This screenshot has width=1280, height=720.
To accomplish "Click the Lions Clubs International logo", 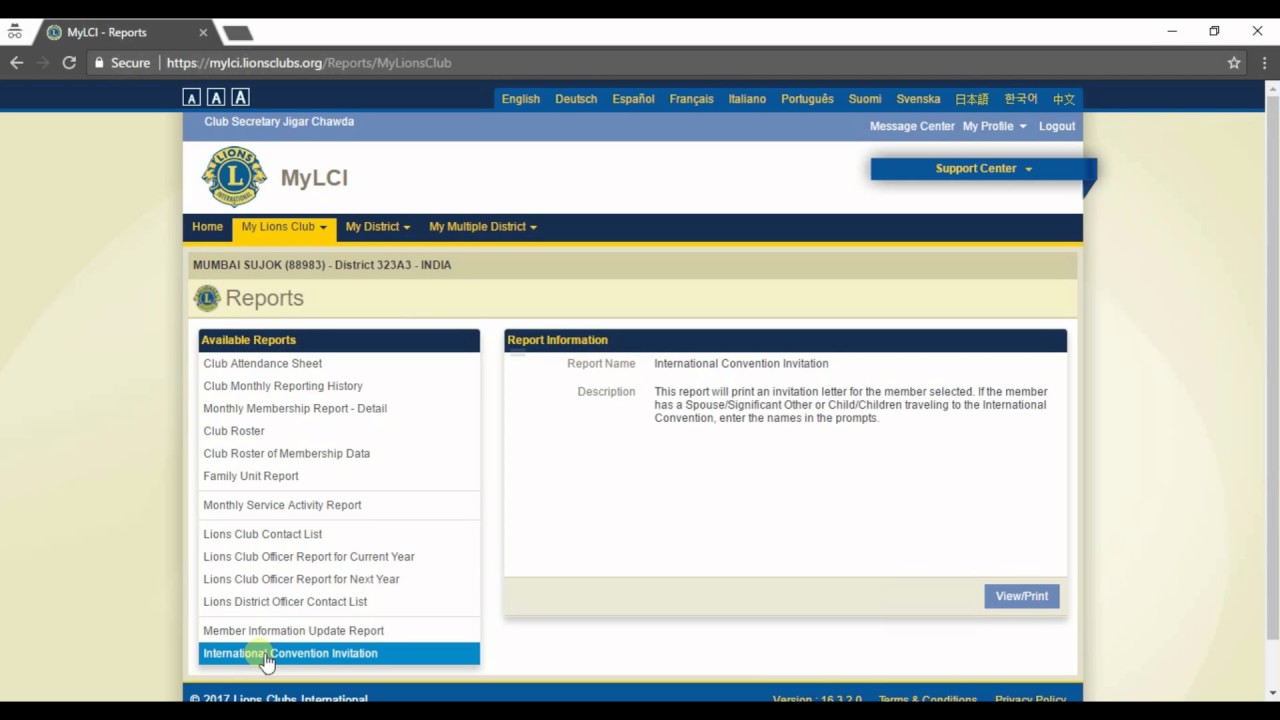I will tap(234, 177).
